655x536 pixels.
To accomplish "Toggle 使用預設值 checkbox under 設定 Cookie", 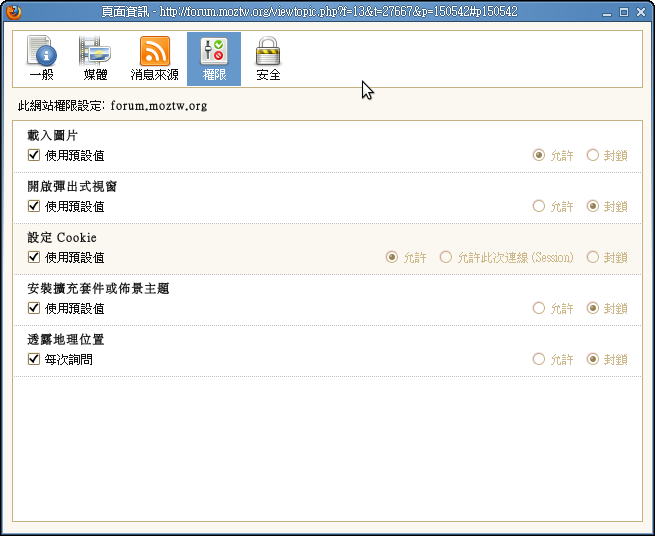I will [x=34, y=257].
